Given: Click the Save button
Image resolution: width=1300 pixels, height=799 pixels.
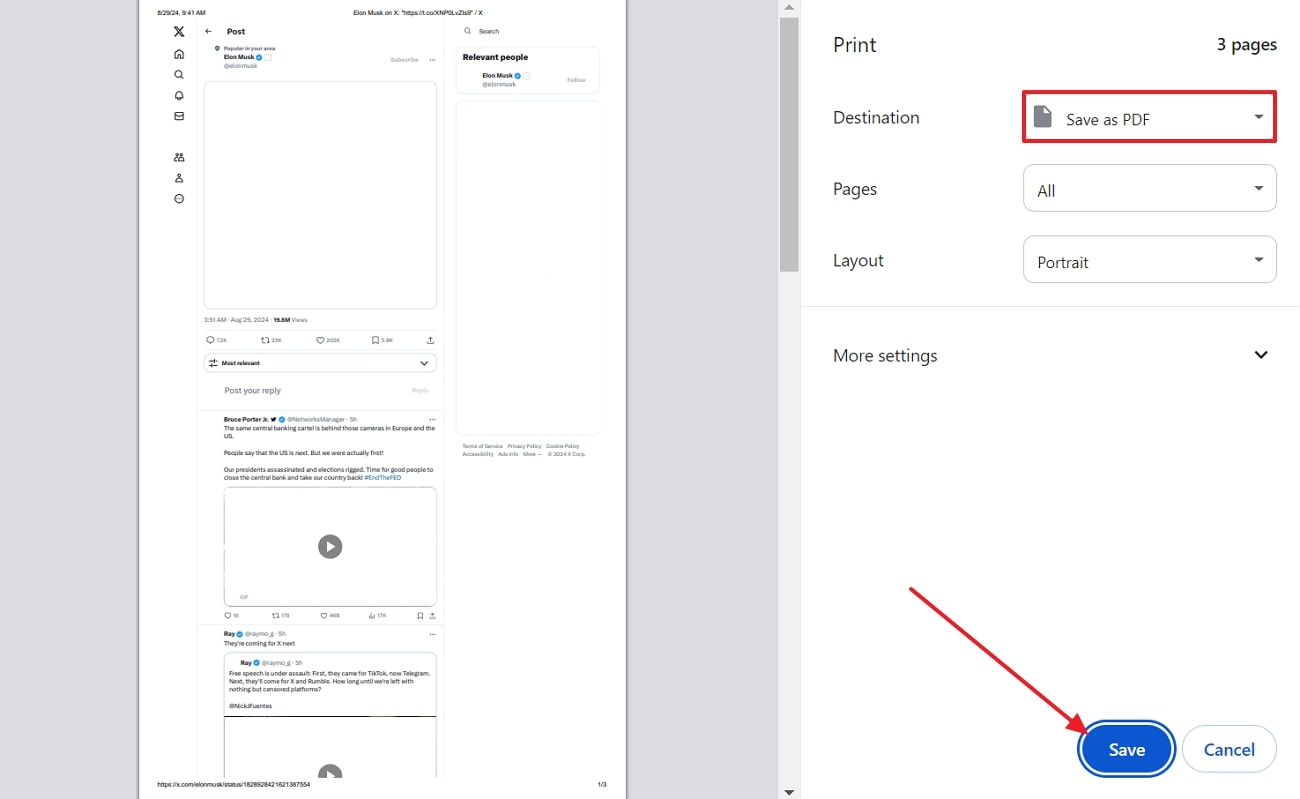Looking at the screenshot, I should [x=1126, y=749].
